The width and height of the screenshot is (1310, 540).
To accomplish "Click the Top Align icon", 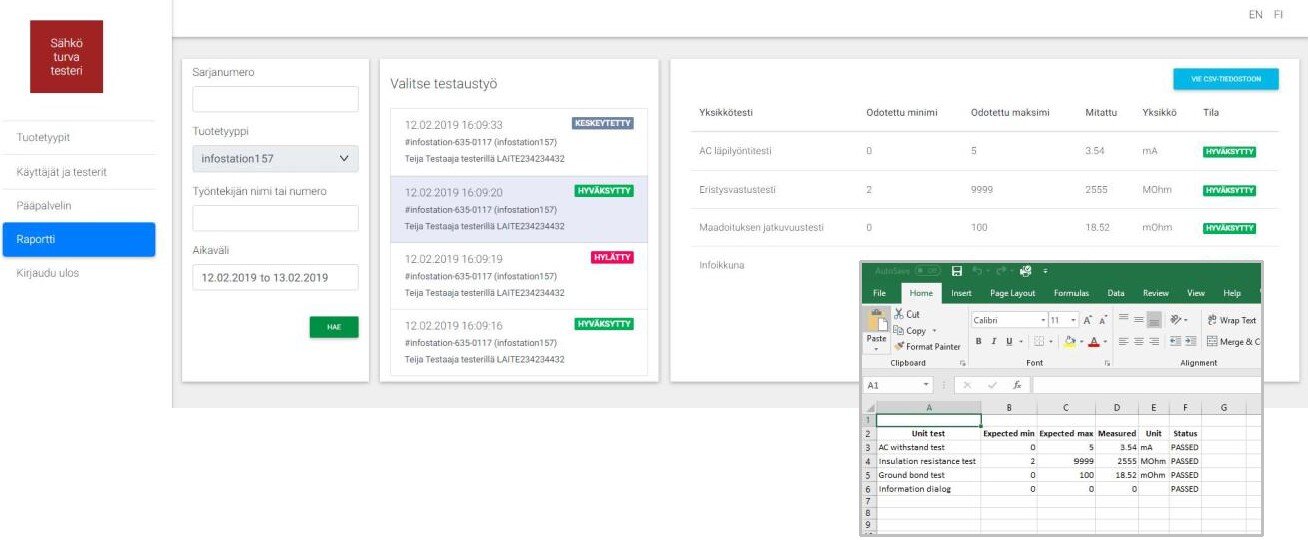I will click(1123, 317).
